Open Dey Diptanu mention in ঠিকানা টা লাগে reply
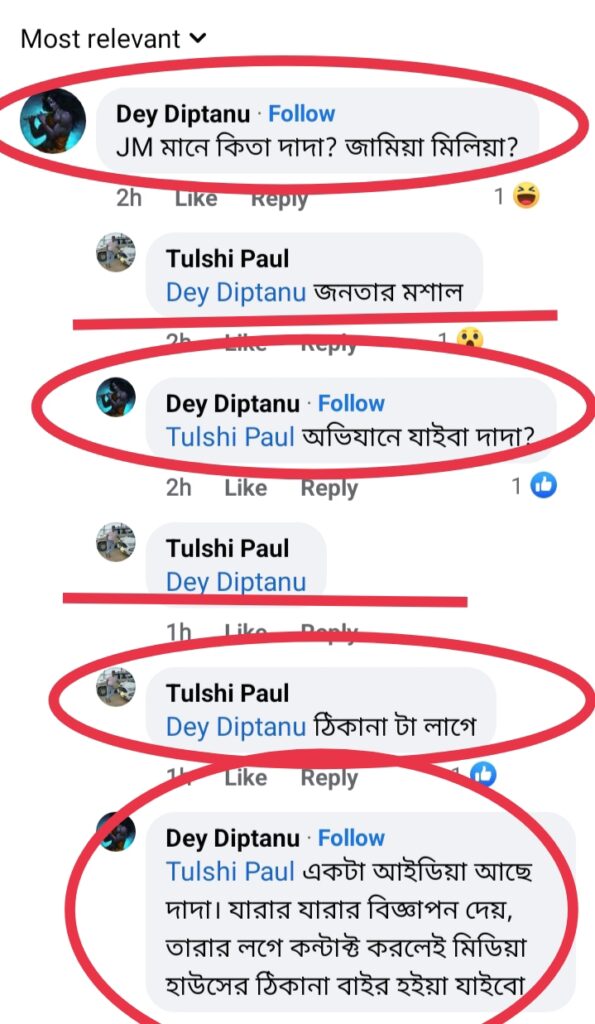This screenshot has height=1024, width=595. 236,727
